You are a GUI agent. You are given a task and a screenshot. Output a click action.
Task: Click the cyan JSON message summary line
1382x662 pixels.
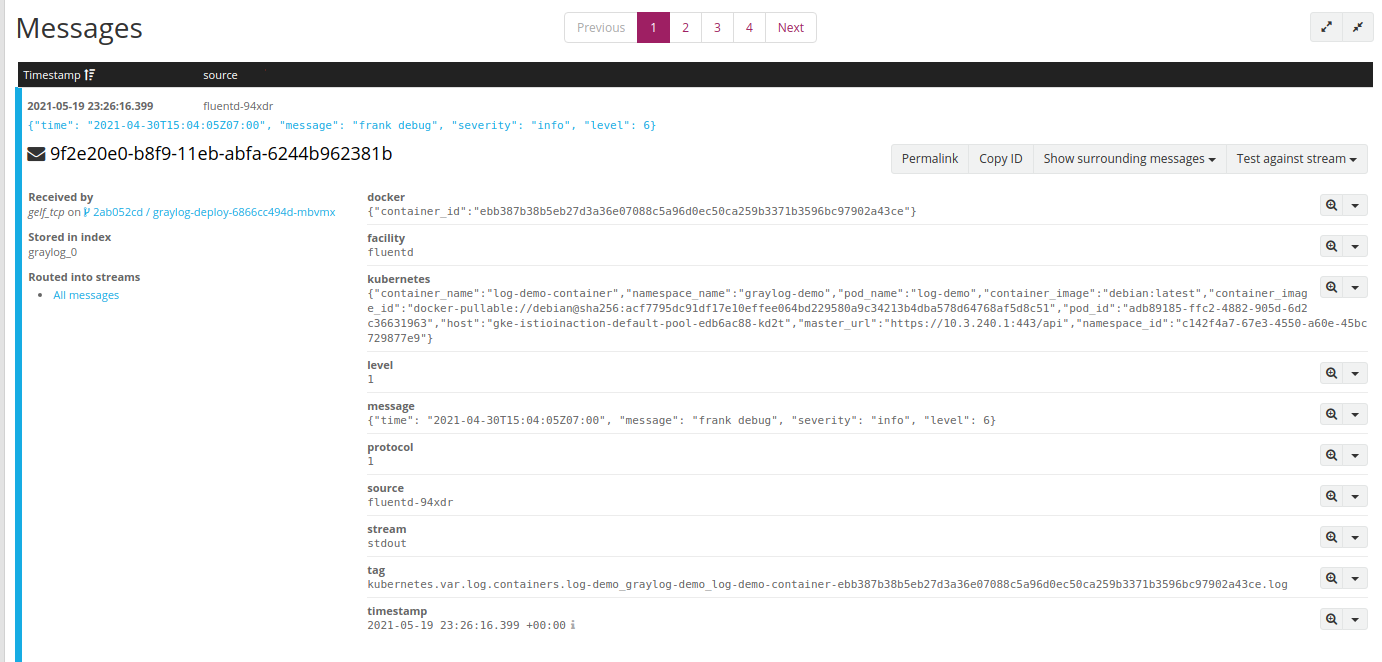(341, 125)
